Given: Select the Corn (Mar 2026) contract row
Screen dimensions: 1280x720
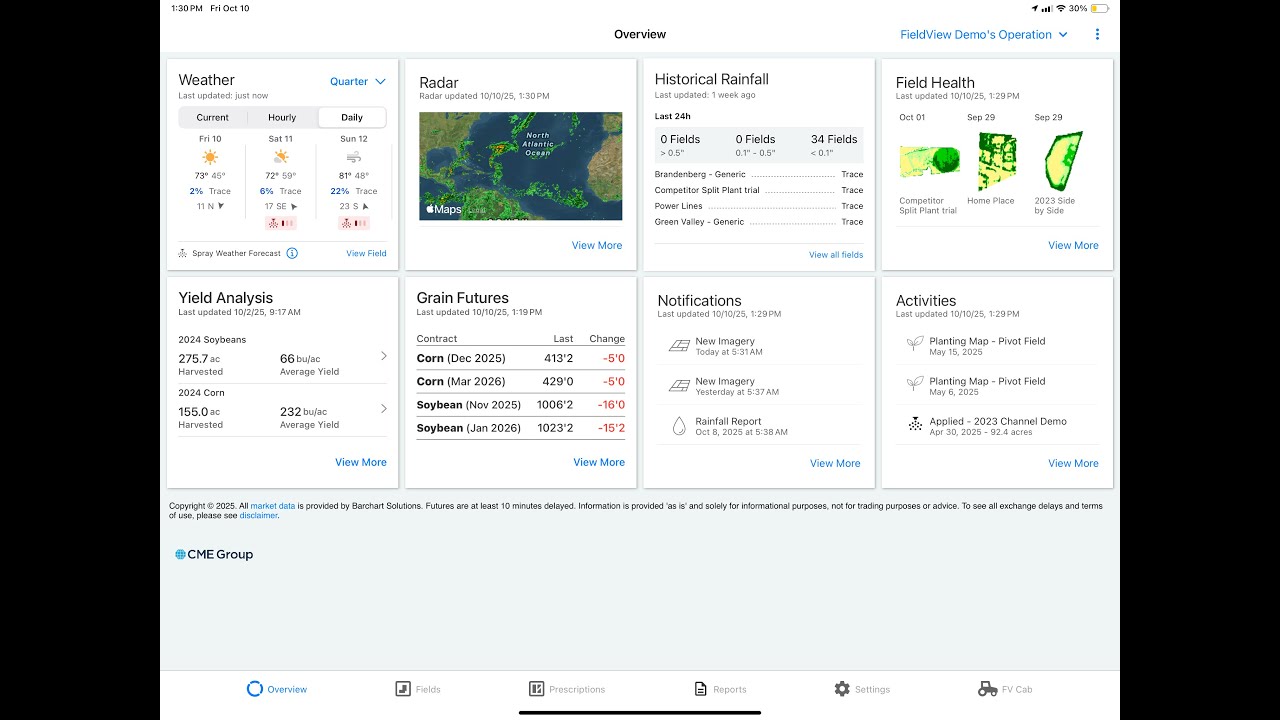Looking at the screenshot, I should pos(521,381).
